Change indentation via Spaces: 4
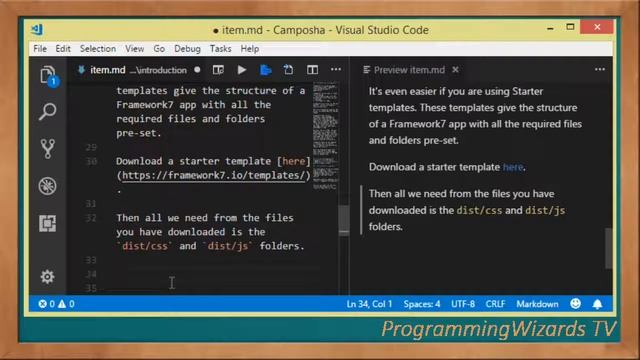The width and height of the screenshot is (640, 360). point(422,304)
